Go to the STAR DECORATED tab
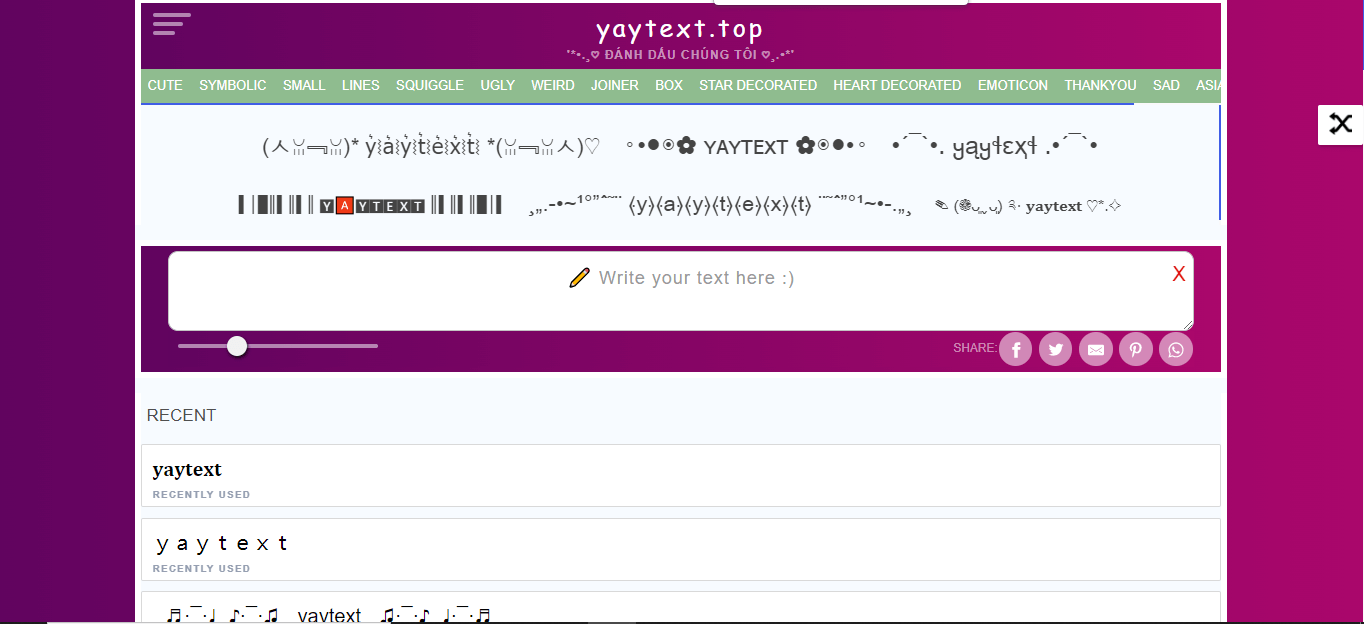Image resolution: width=1364 pixels, height=624 pixels. [x=757, y=86]
